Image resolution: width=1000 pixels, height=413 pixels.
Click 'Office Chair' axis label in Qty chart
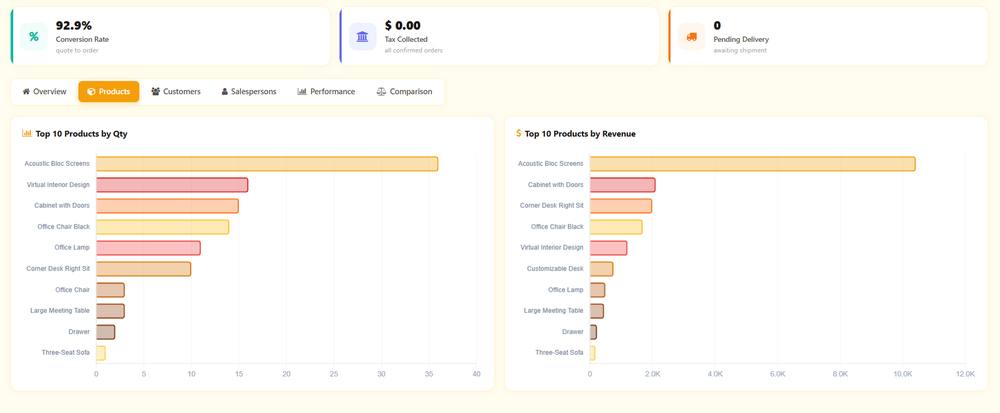pos(73,290)
